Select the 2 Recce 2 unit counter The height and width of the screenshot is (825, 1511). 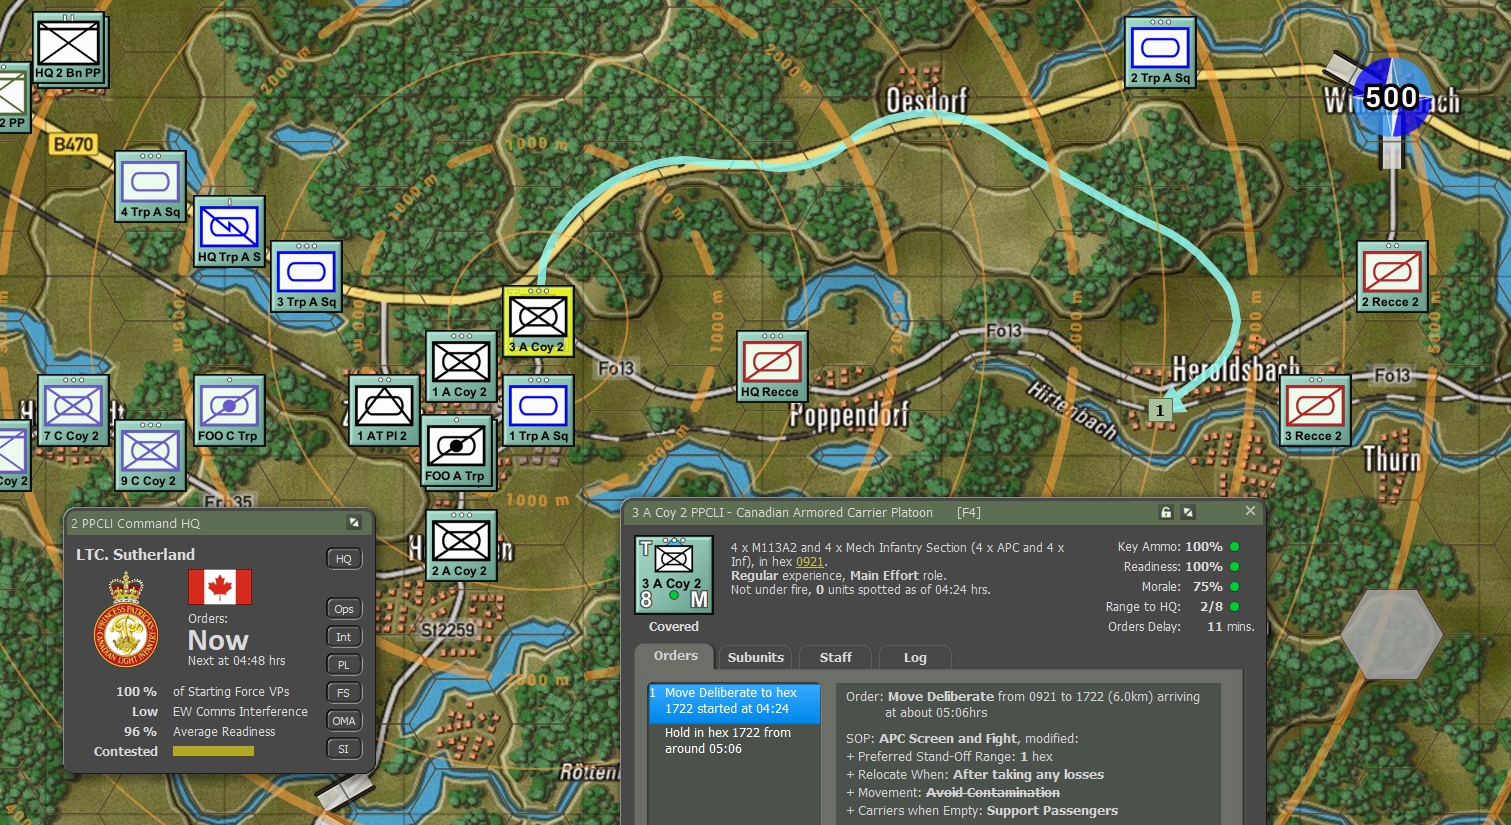click(x=1391, y=276)
